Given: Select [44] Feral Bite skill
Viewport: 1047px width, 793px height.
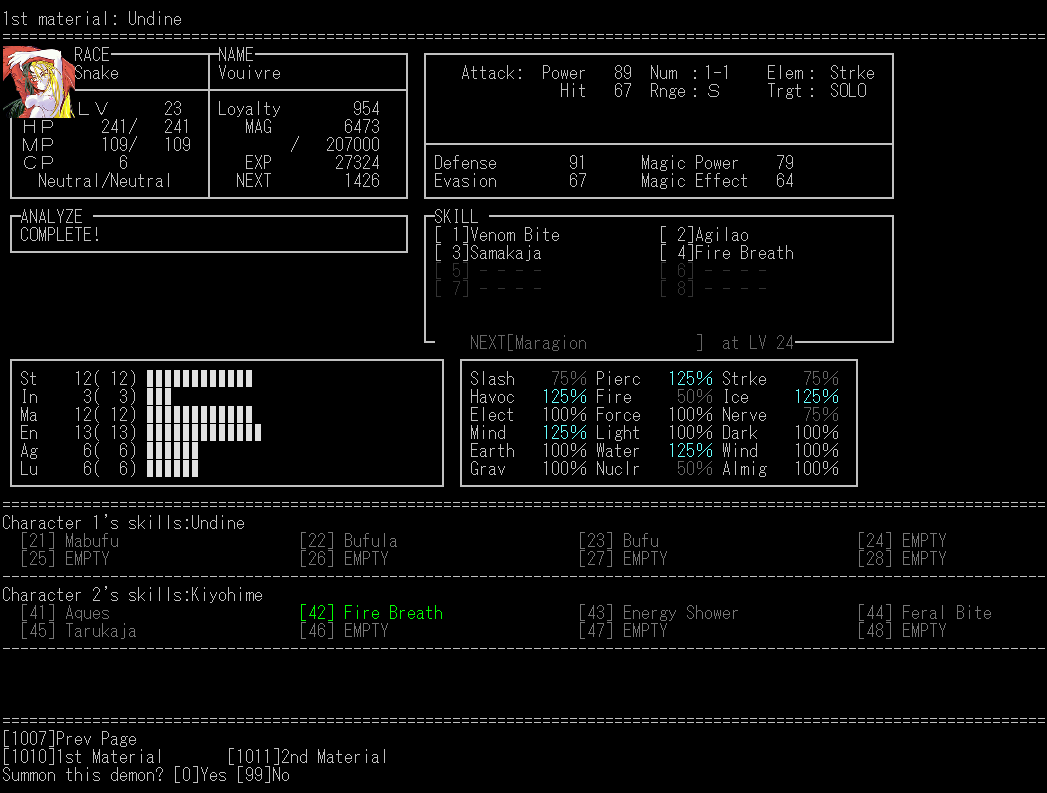Looking at the screenshot, I should pos(924,613).
